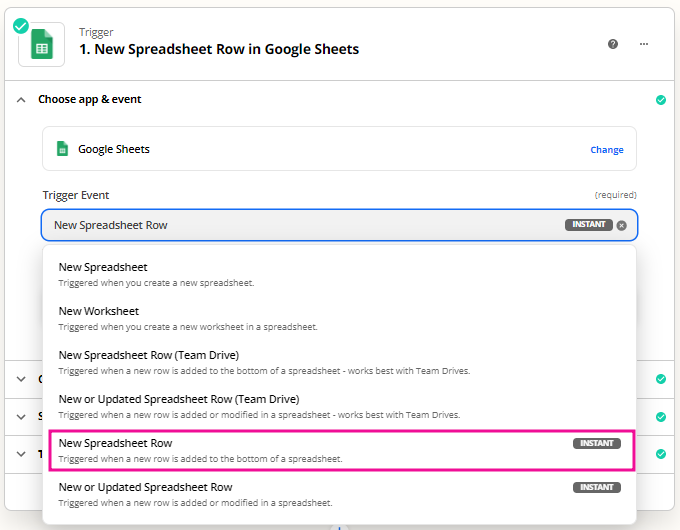The image size is (680, 530).
Task: Pick New Spreadsheet Row (Team Drive) option
Action: click(149, 355)
